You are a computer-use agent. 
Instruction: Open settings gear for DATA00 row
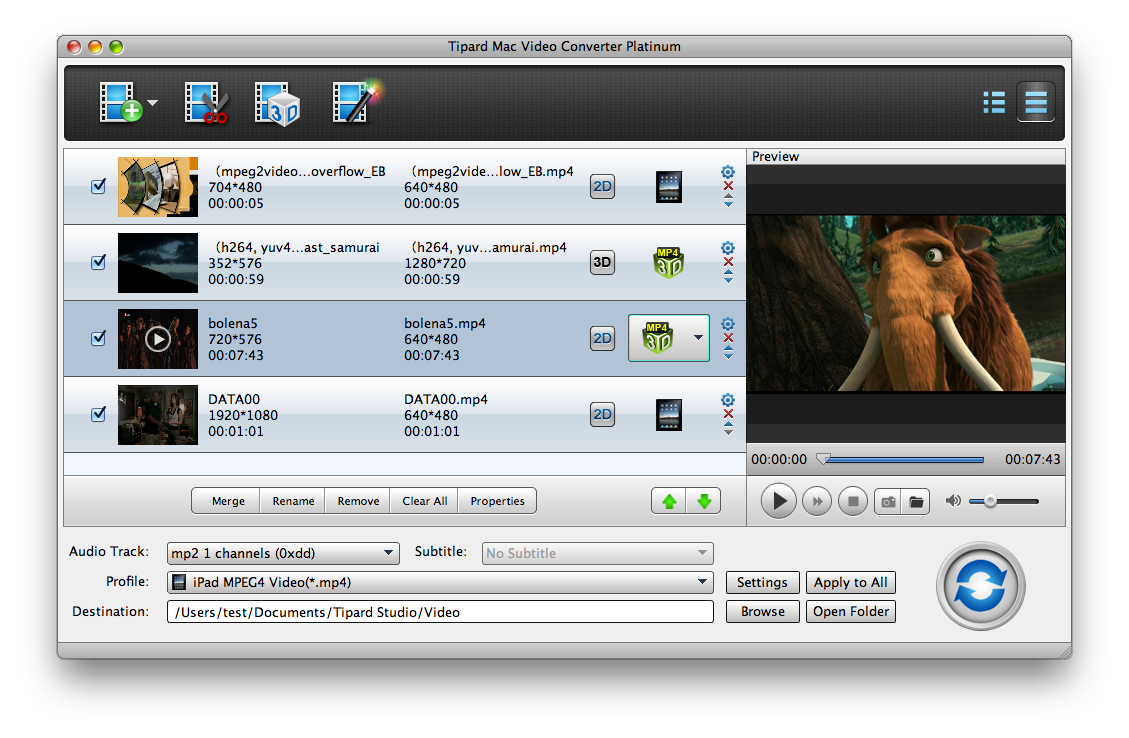tap(728, 400)
